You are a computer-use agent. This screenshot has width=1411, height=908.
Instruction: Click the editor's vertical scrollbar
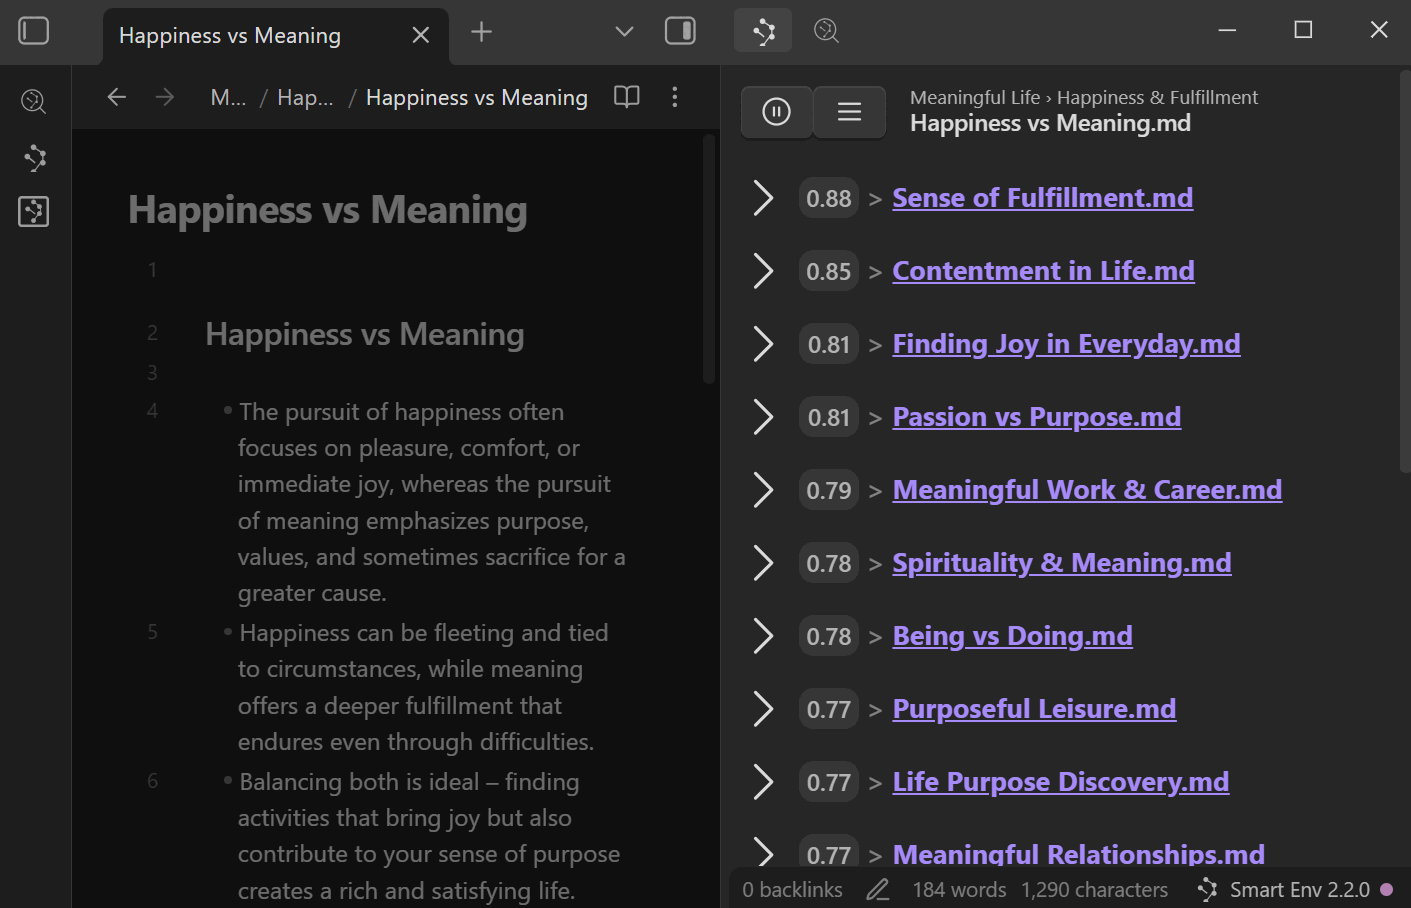(709, 260)
